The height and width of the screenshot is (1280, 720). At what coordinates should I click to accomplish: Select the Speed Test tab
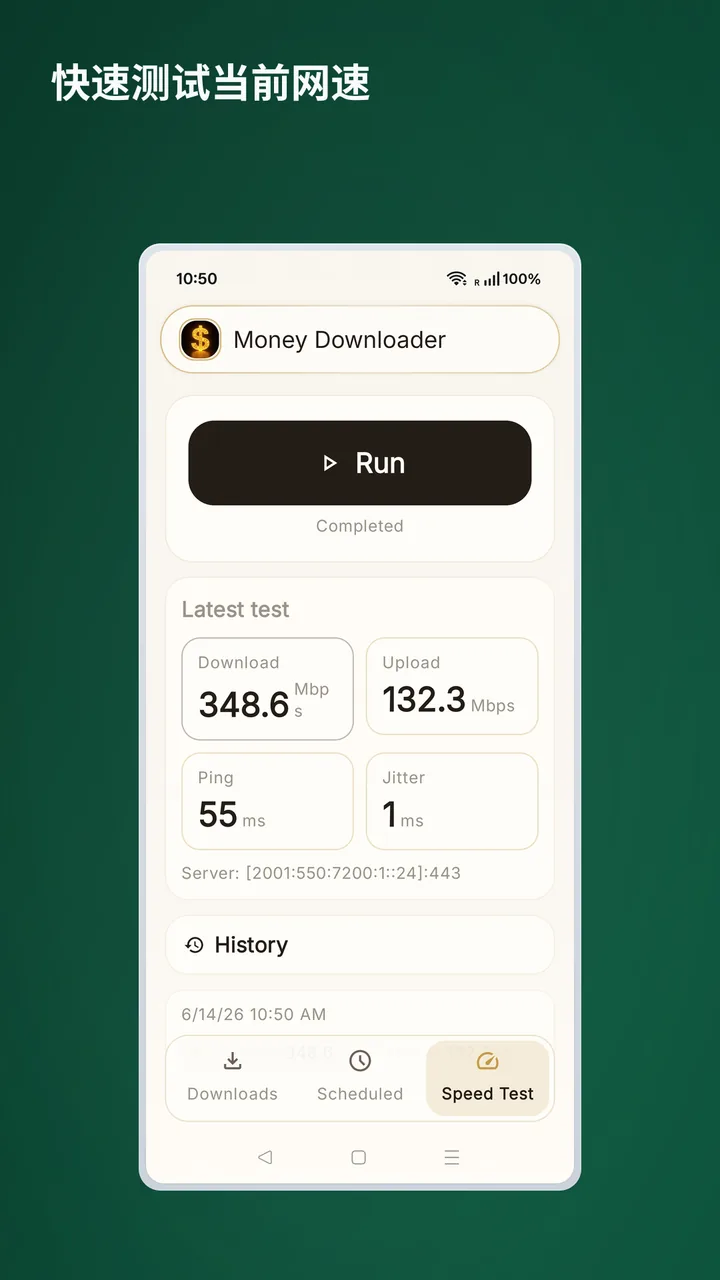(488, 1078)
